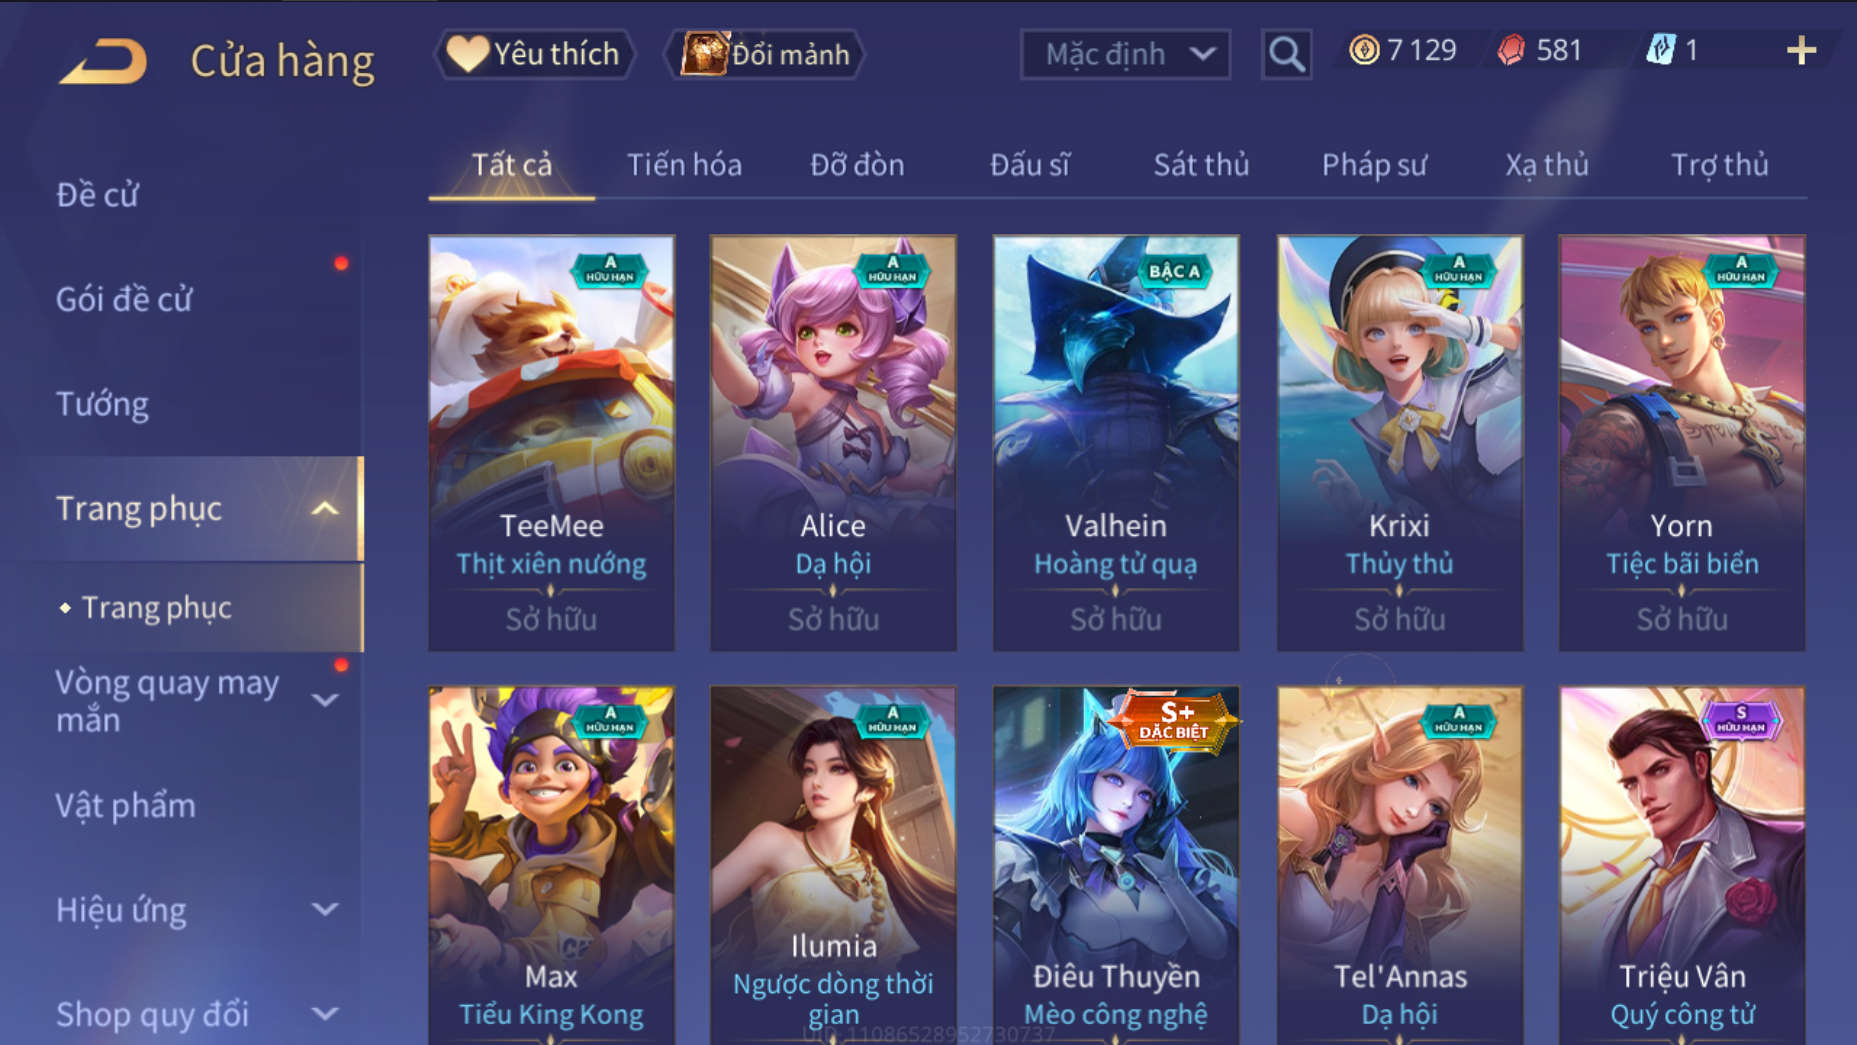Go to Gói đề cử page
The width and height of the screenshot is (1857, 1045).
coord(124,299)
